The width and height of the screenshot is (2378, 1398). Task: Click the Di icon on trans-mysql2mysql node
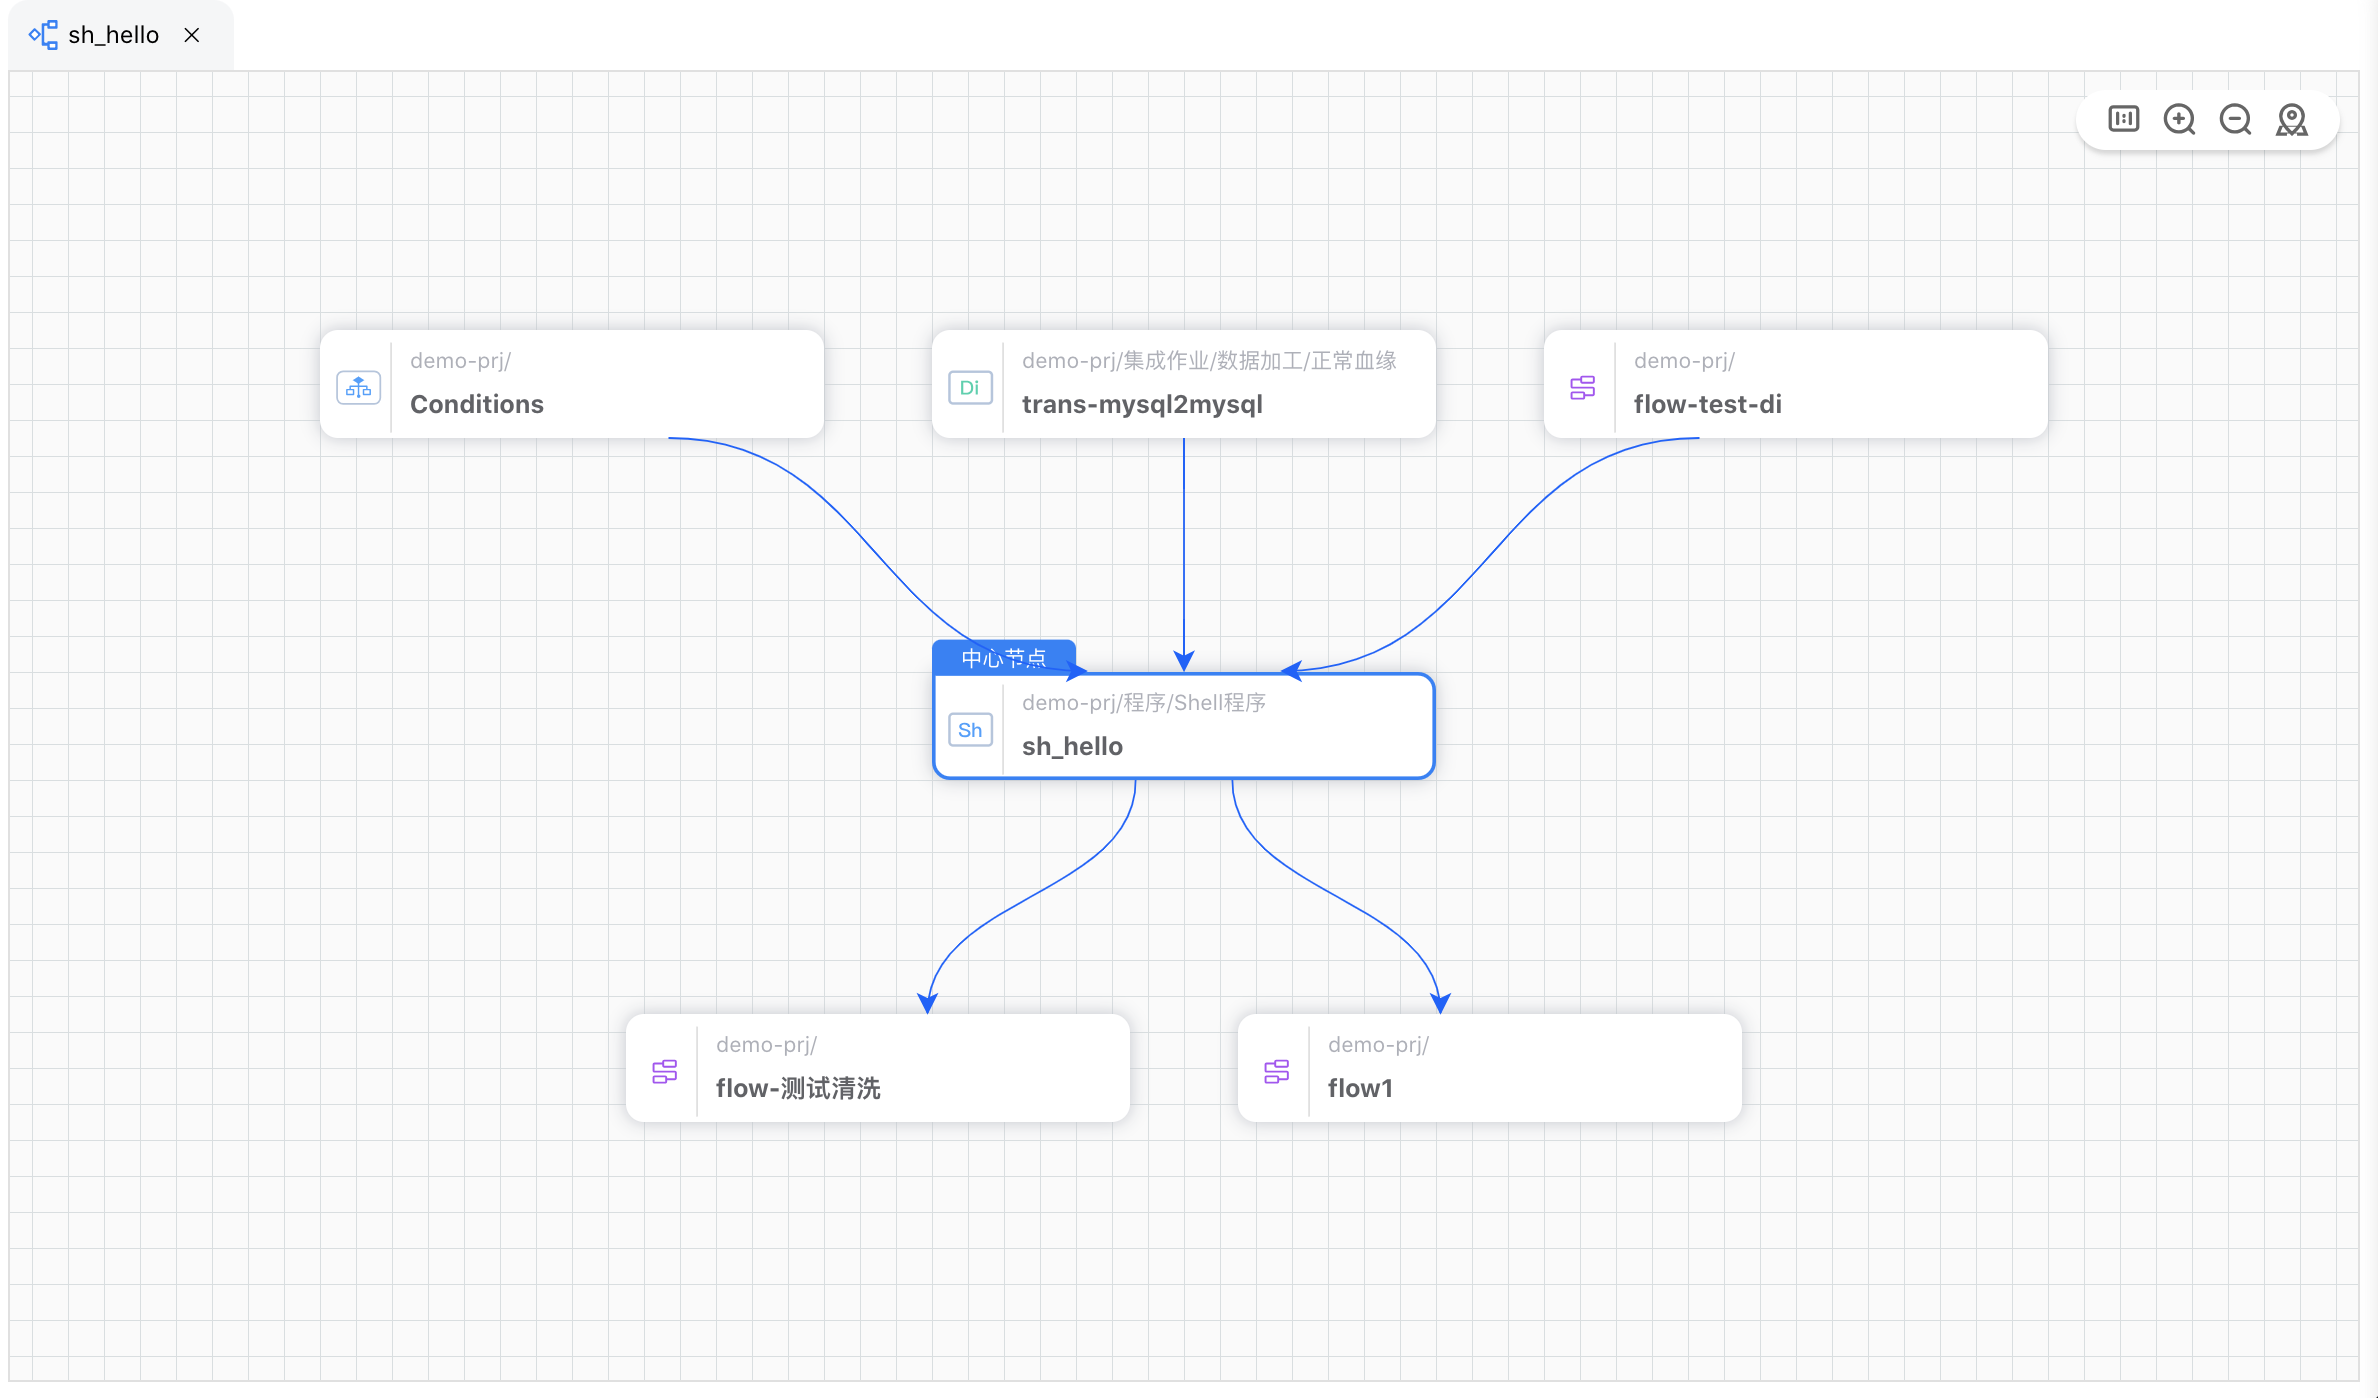coord(969,388)
